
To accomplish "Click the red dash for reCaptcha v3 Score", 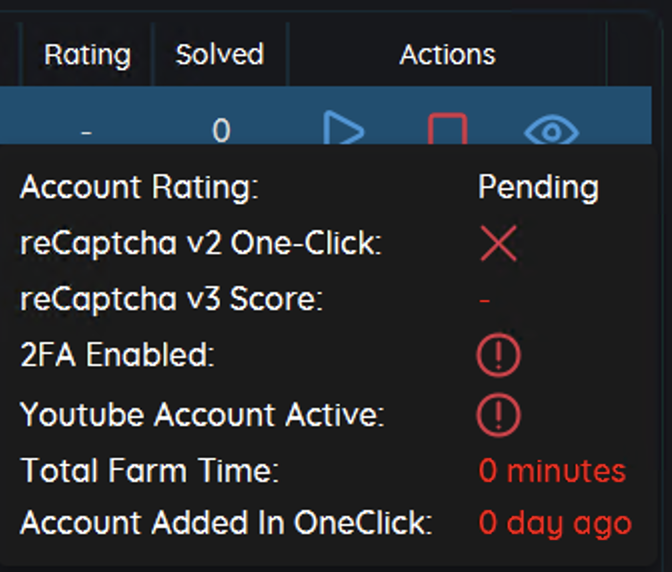I will point(484,301).
